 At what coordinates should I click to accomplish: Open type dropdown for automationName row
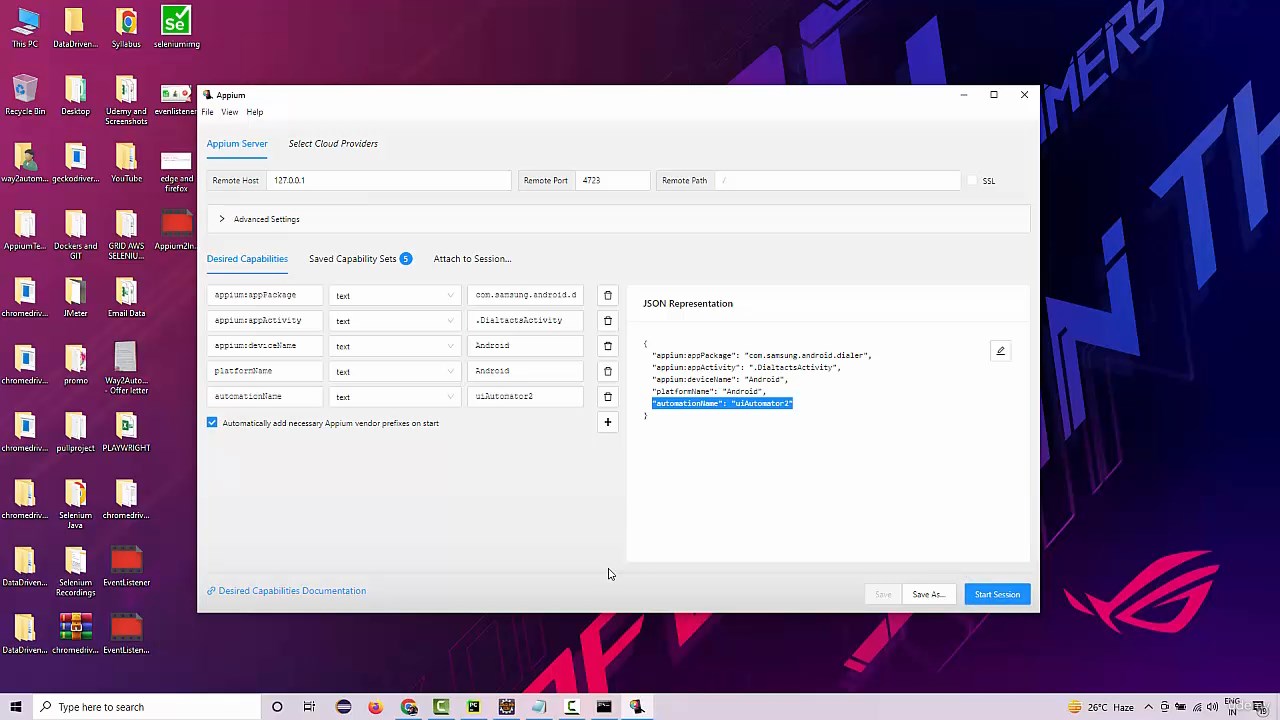394,397
